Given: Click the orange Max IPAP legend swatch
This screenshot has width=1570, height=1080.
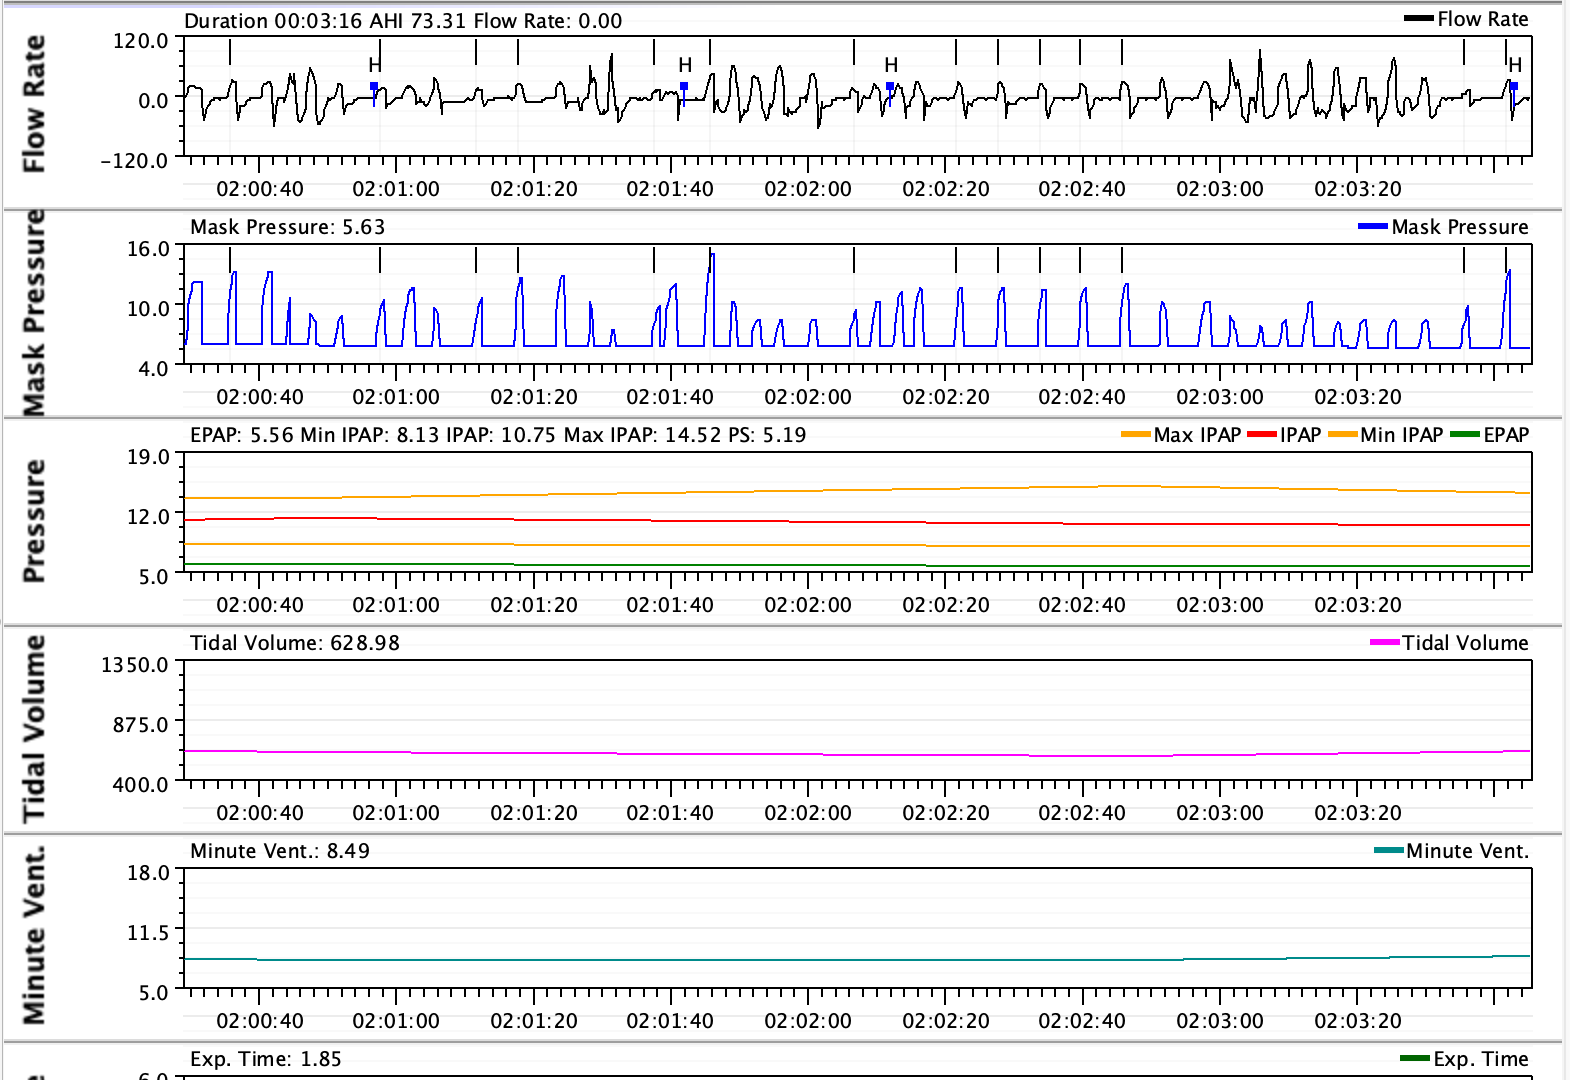Looking at the screenshot, I should tap(1136, 435).
